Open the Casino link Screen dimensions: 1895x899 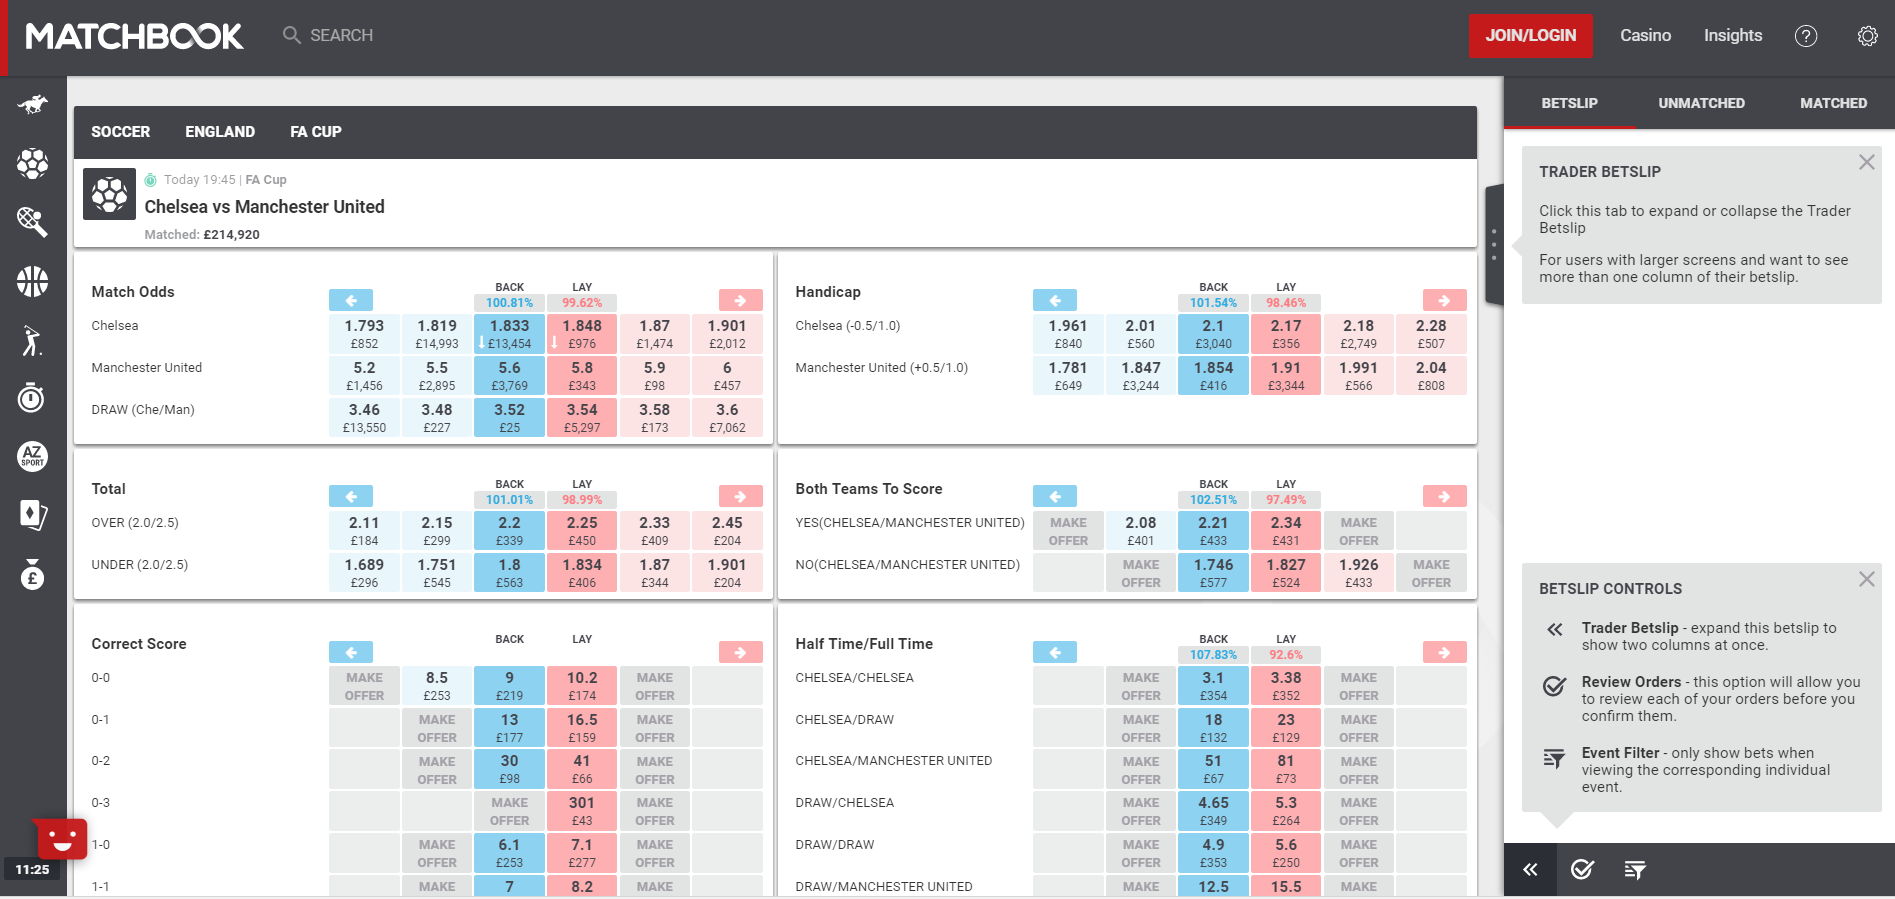[x=1645, y=36]
